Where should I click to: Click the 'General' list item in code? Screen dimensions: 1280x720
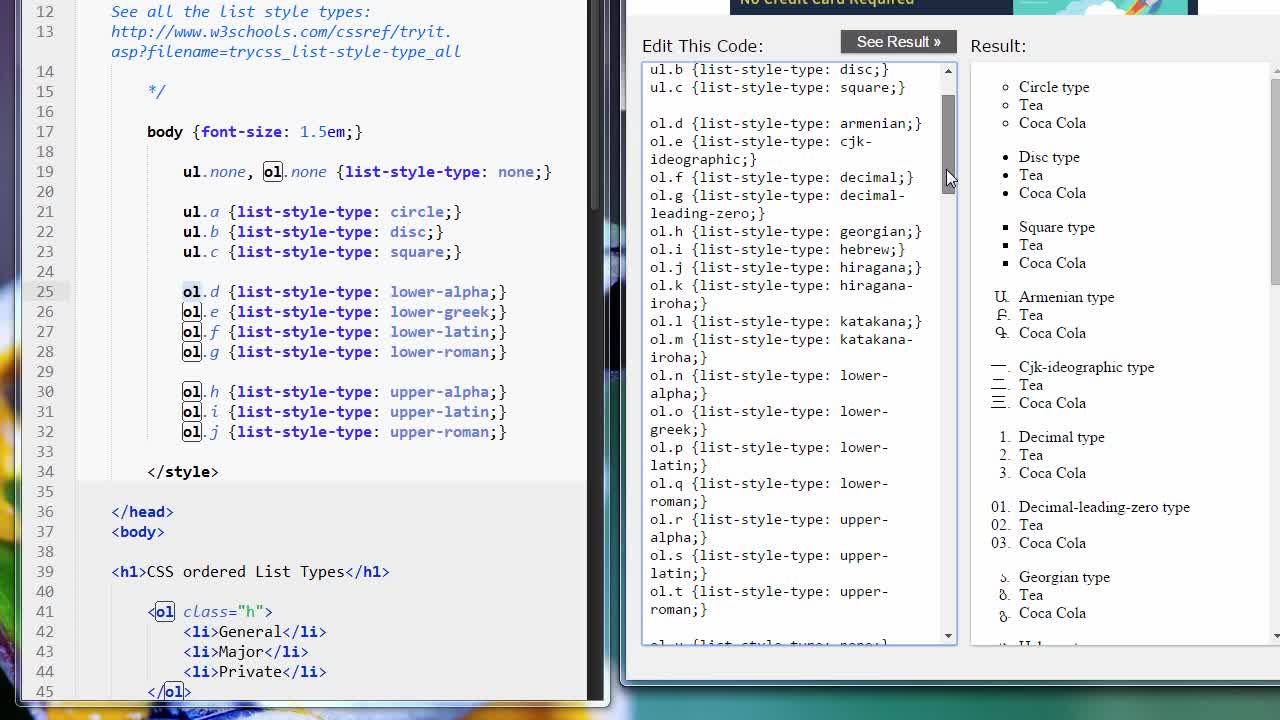coord(250,632)
